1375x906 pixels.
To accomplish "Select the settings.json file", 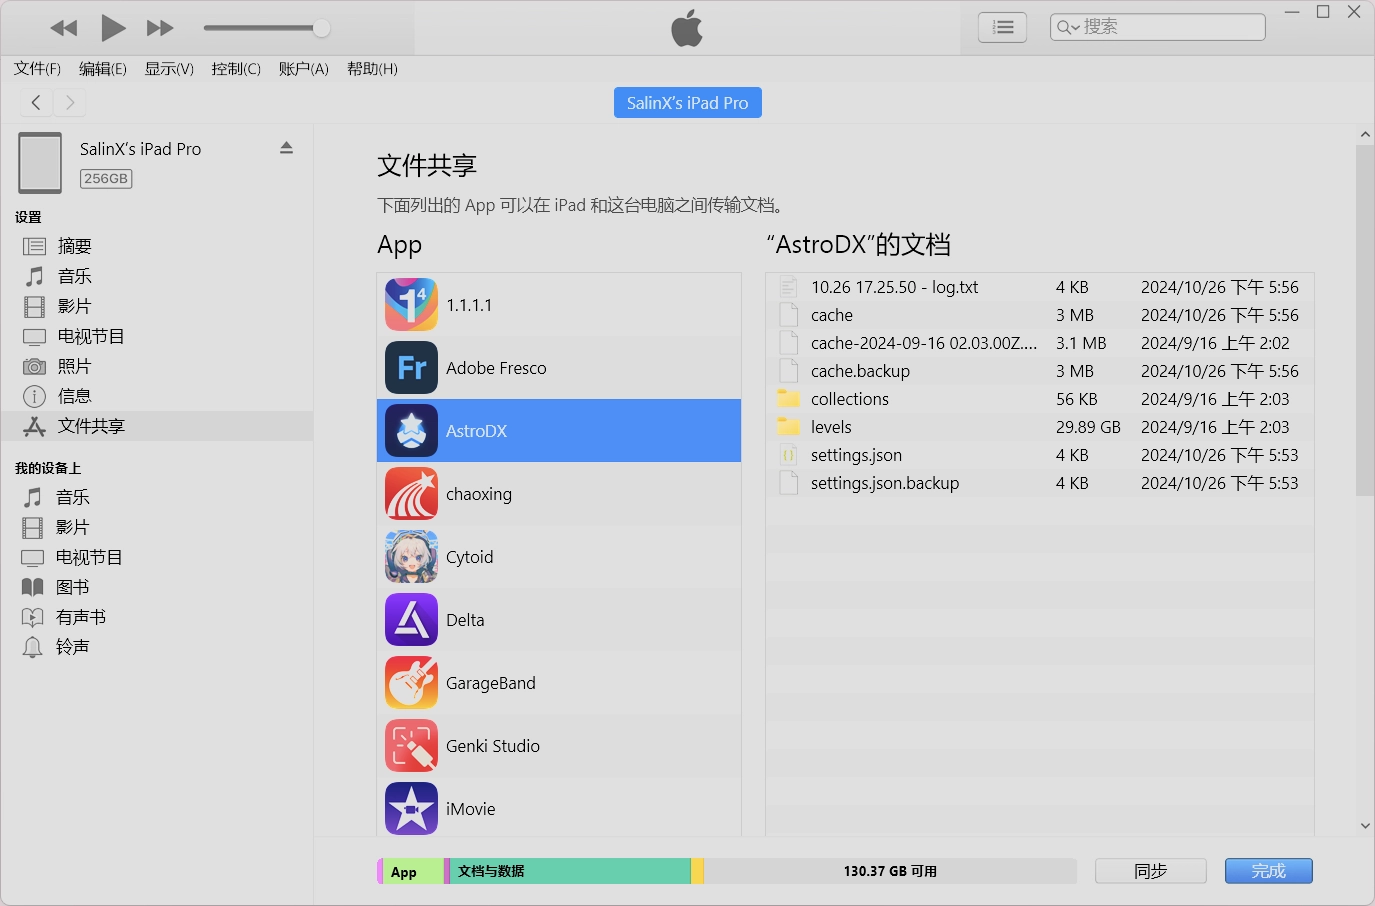I will pos(856,455).
